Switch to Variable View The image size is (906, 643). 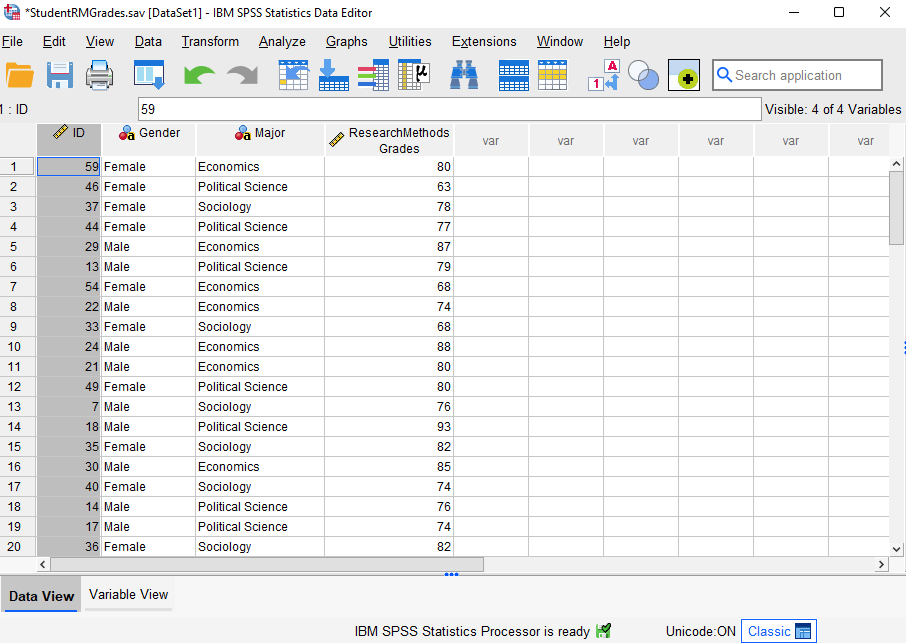127,595
